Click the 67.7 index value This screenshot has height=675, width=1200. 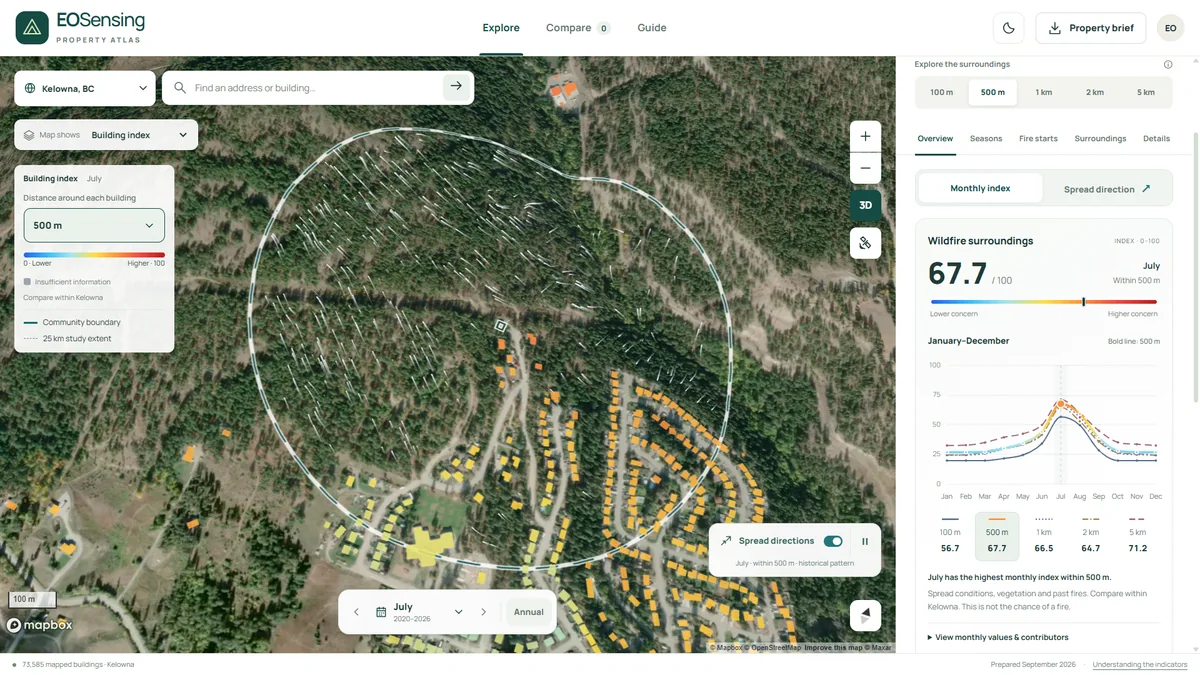pyautogui.click(x=958, y=273)
